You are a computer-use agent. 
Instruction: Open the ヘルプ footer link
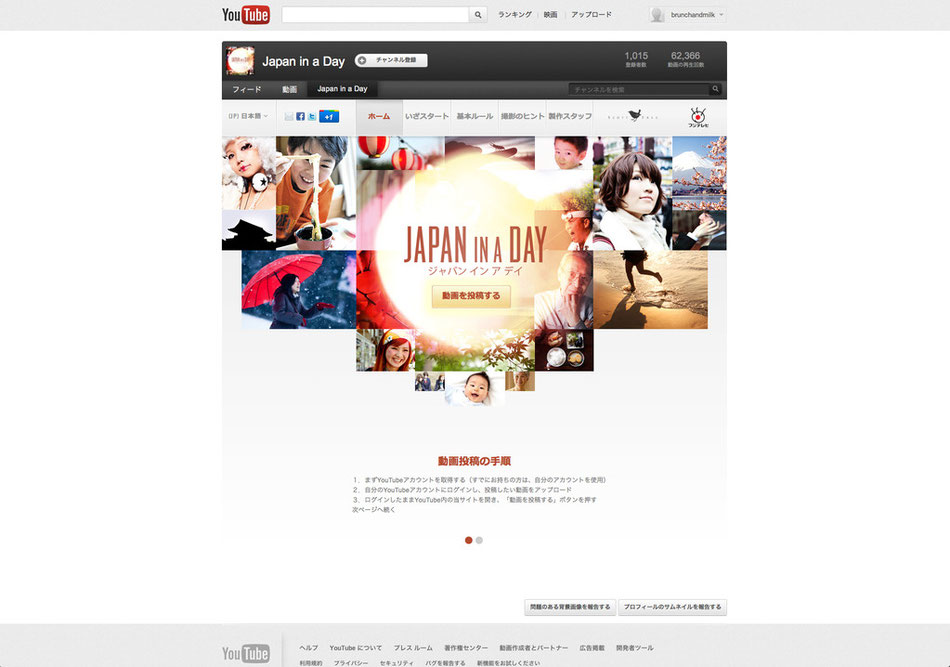(x=308, y=648)
